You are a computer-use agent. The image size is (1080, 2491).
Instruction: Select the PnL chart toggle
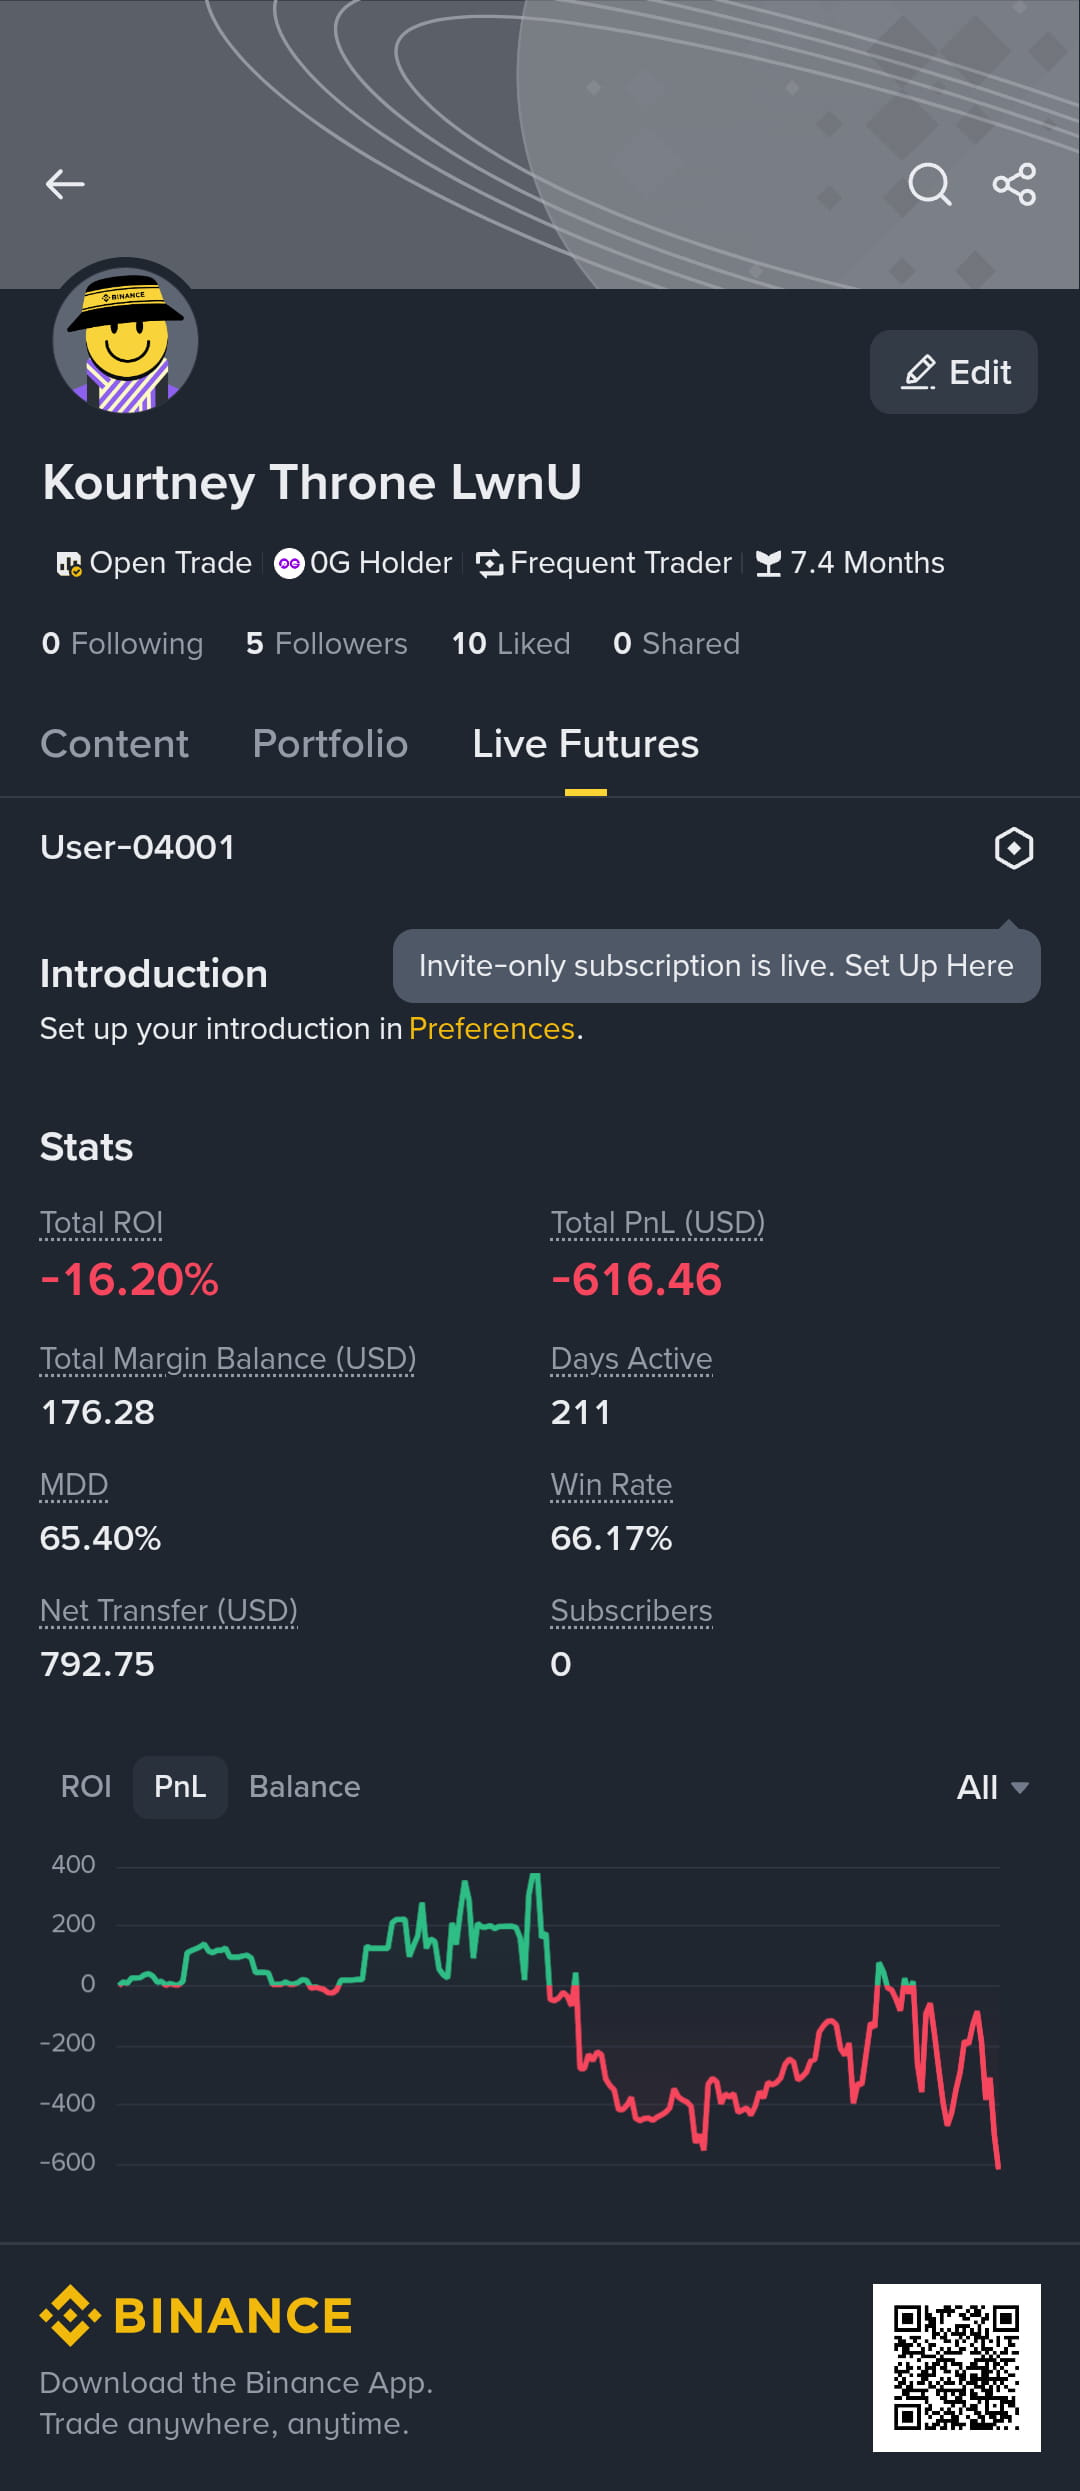pyautogui.click(x=180, y=1787)
